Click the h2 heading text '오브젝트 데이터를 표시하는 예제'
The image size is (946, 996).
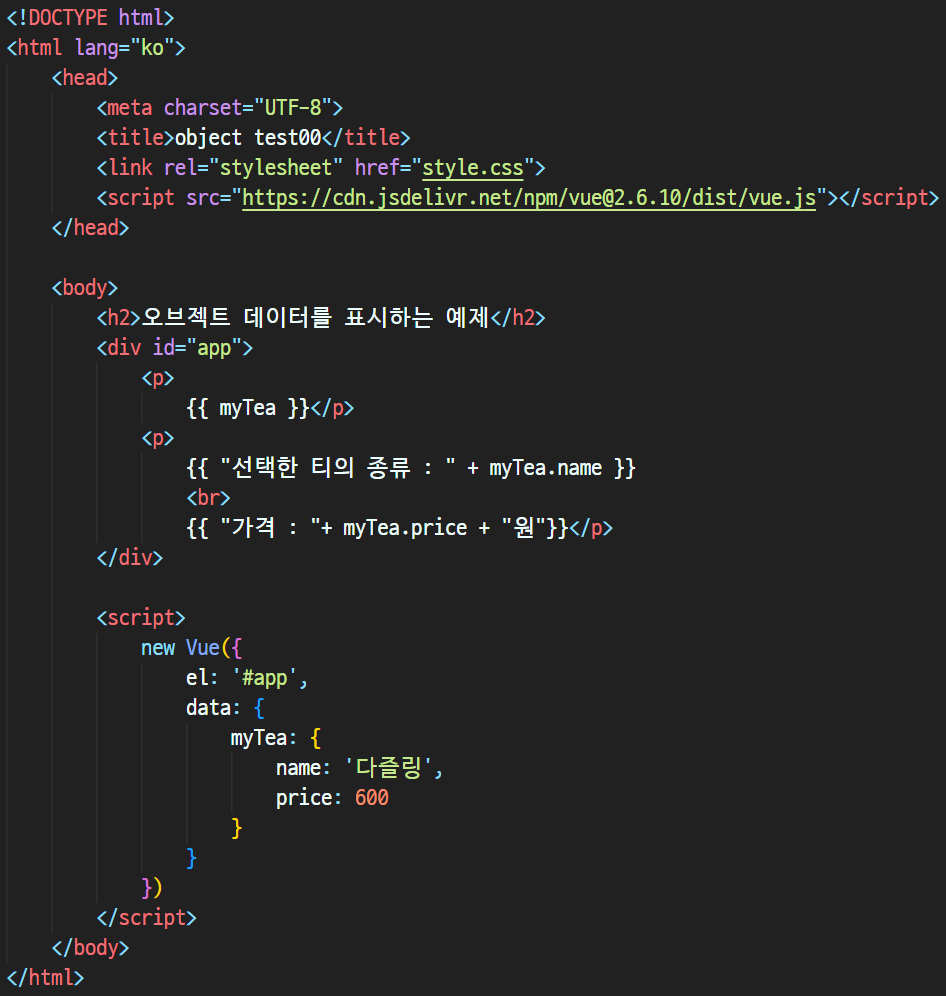click(315, 318)
